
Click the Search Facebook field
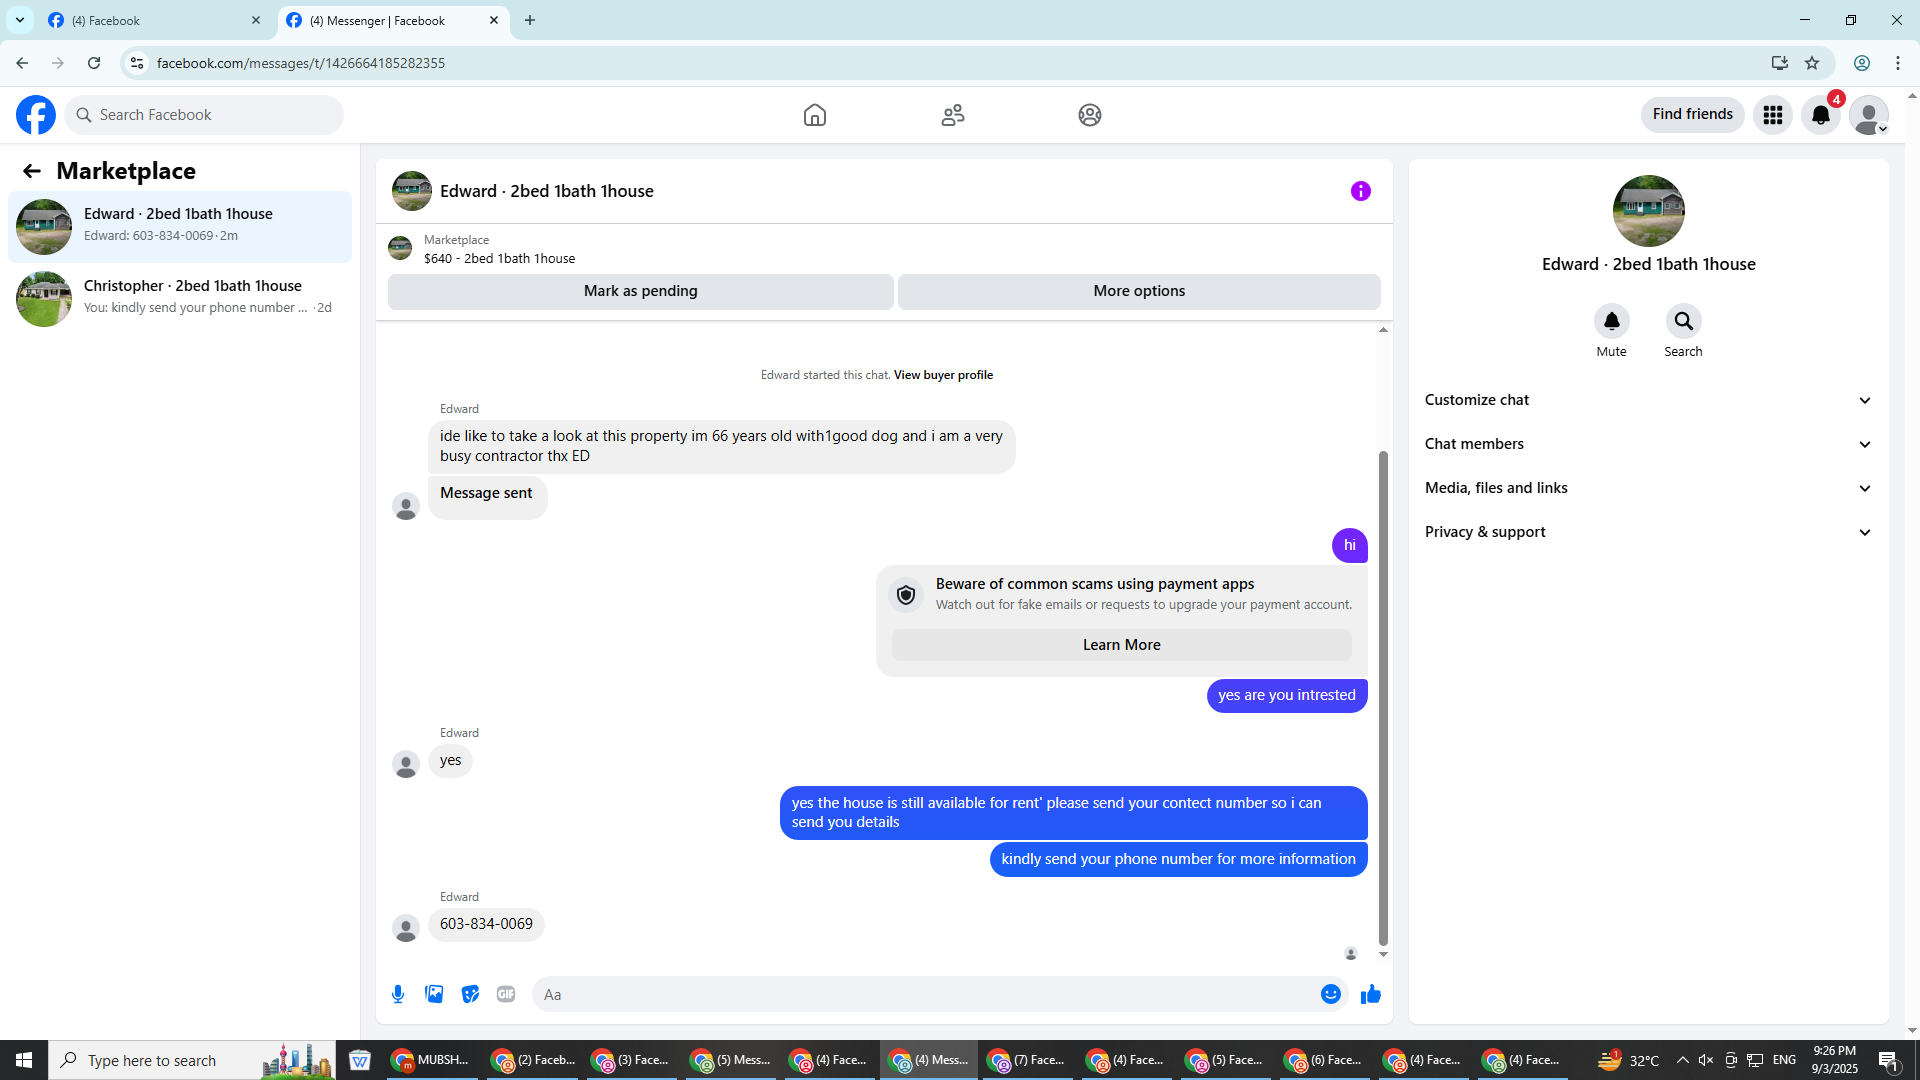click(x=205, y=115)
